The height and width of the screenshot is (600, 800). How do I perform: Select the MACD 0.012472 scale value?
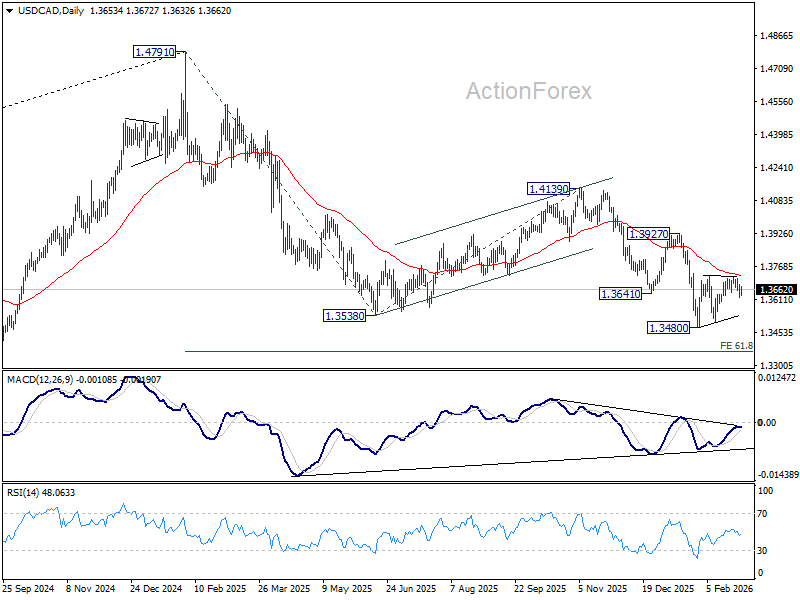pos(777,378)
